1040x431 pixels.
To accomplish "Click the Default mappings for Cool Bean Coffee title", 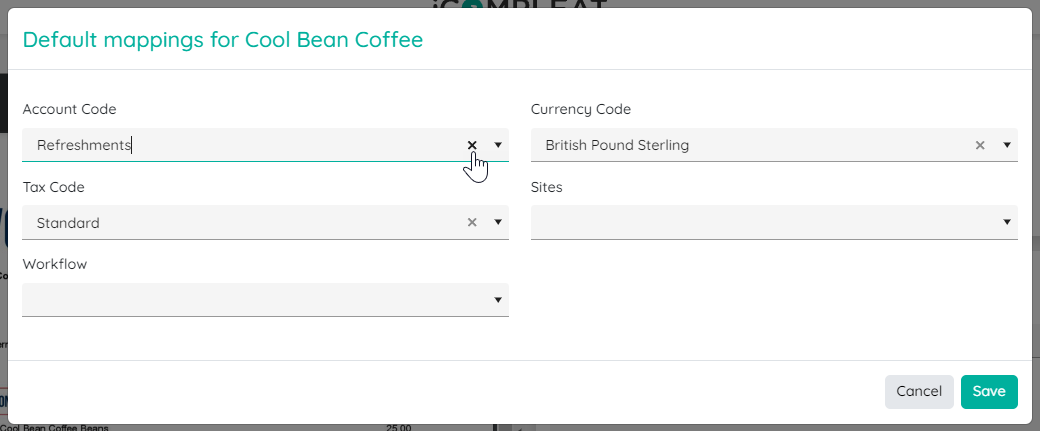I will coord(223,40).
